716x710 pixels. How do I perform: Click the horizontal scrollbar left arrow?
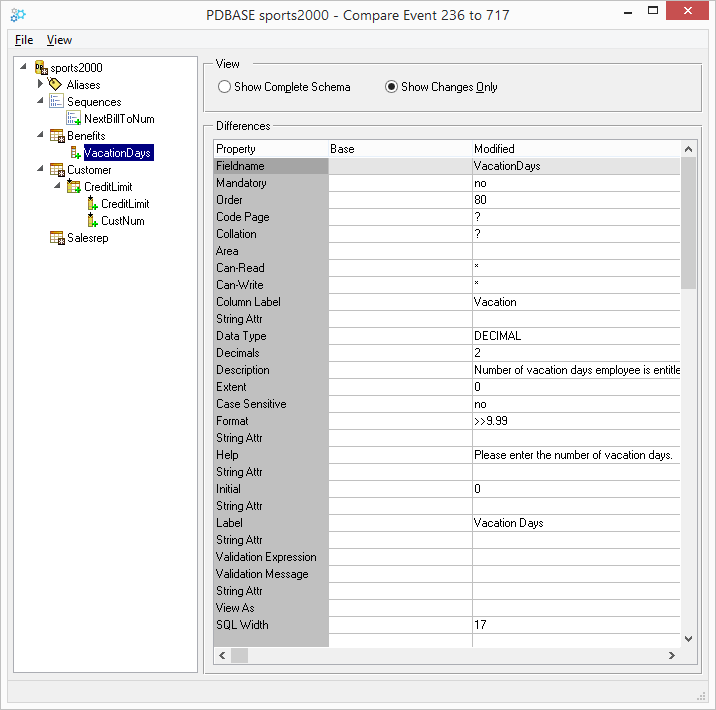click(x=222, y=655)
